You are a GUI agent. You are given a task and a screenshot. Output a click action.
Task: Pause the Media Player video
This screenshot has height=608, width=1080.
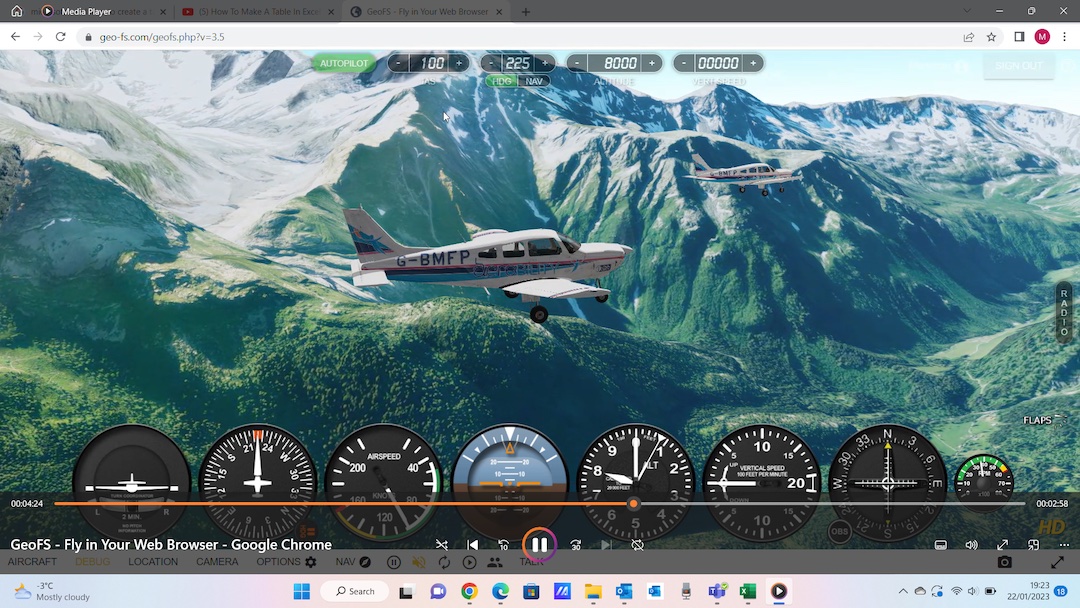coord(539,545)
